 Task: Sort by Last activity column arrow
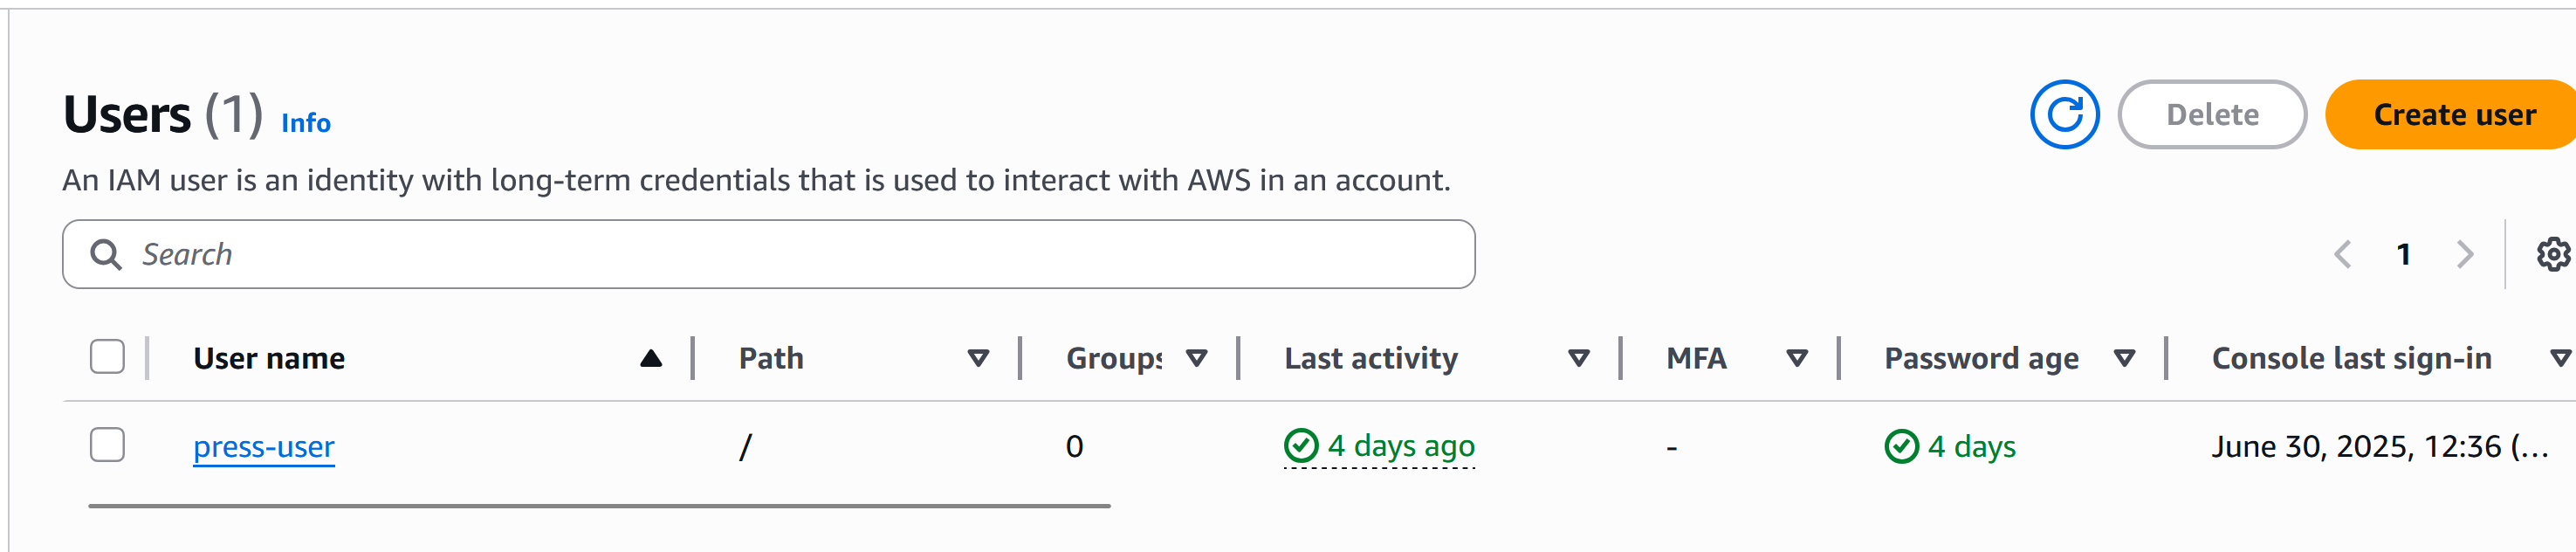click(x=1578, y=358)
